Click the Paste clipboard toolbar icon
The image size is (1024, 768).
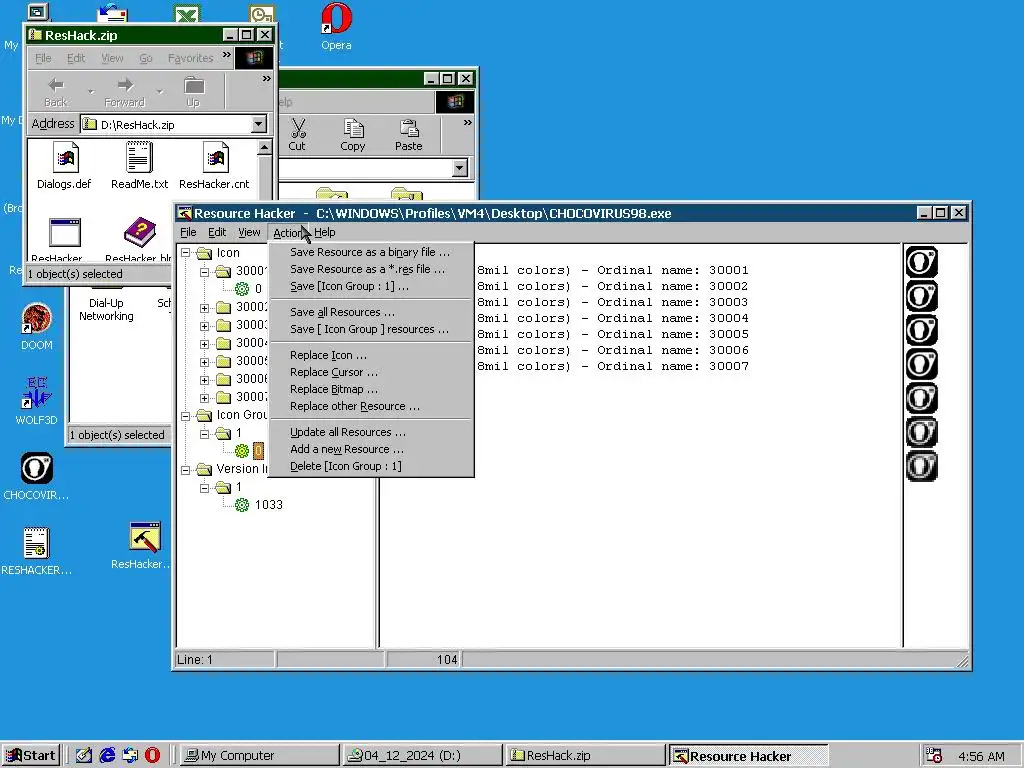point(409,135)
